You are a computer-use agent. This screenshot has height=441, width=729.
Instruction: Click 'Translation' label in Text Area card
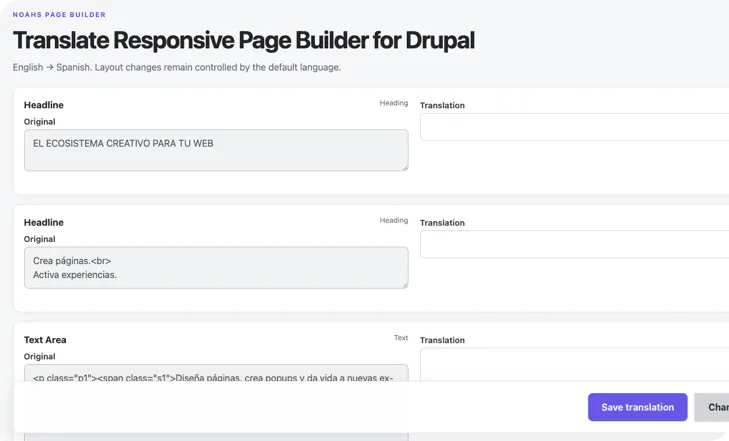coord(442,340)
